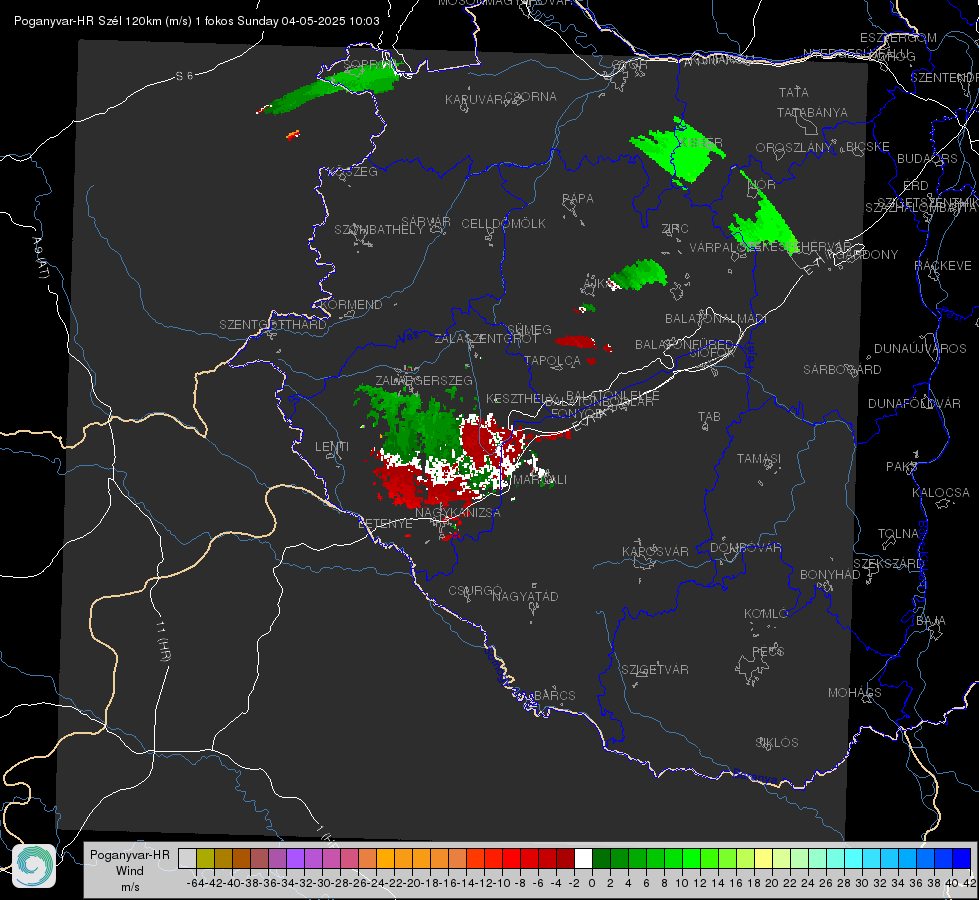Click the 'Poganyvar-HR Wind m/s' legend label
The width and height of the screenshot is (979, 900).
point(130,870)
